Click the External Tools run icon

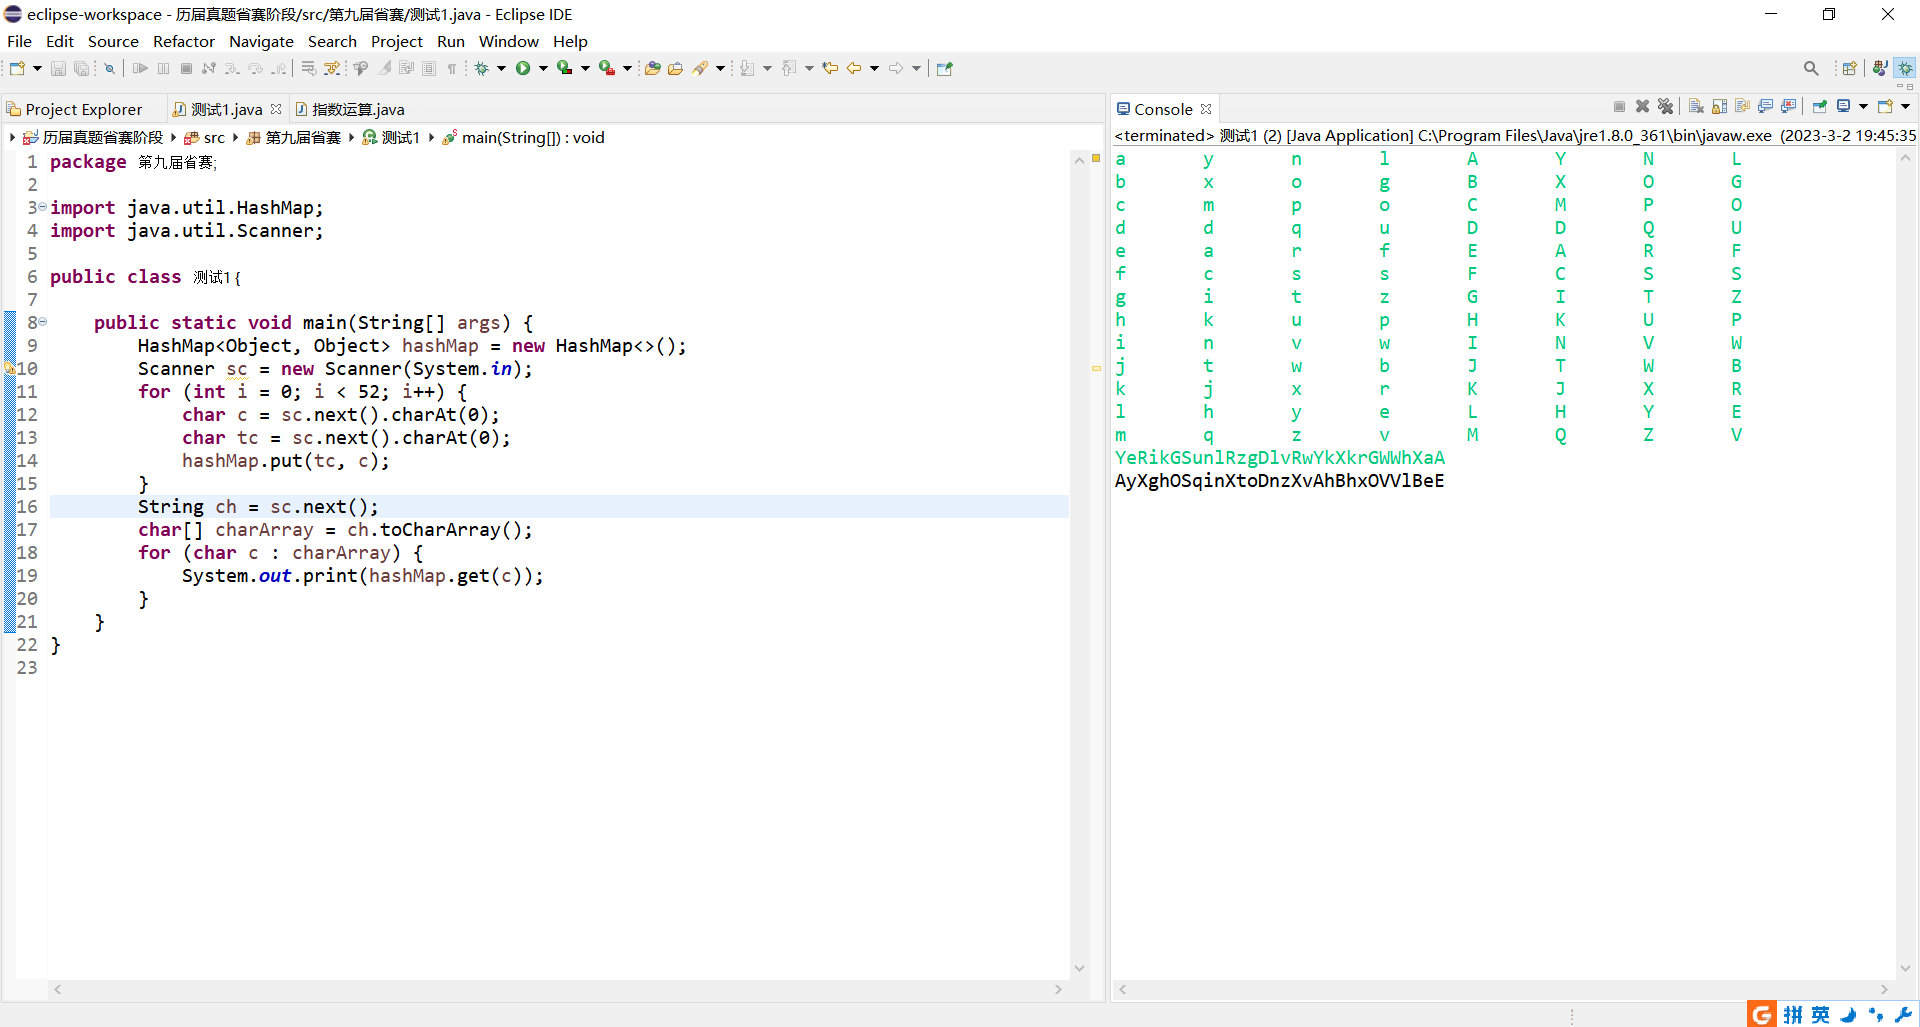[x=606, y=68]
